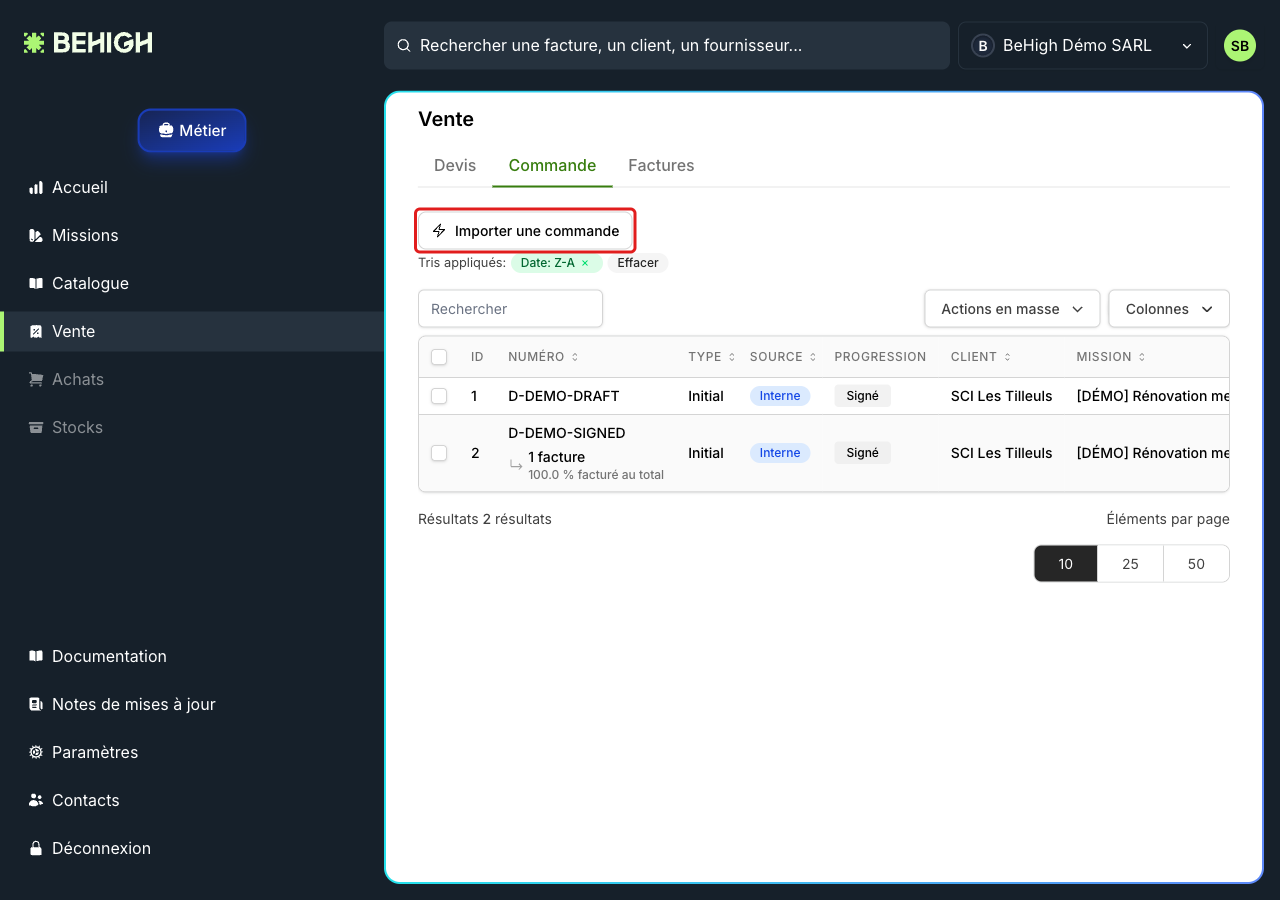Check the D-DEMO-SIGNED row checkbox
This screenshot has height=900, width=1280.
439,453
